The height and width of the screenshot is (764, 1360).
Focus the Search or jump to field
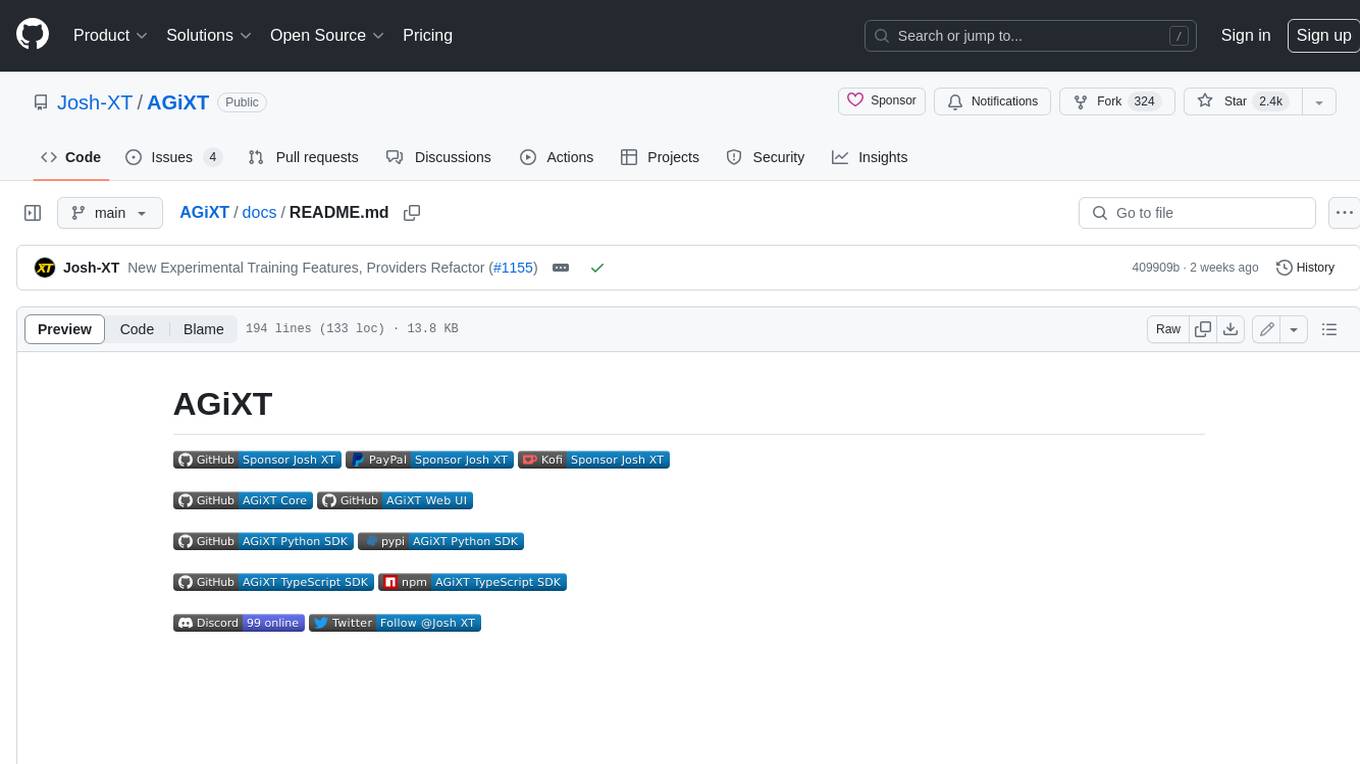1030,35
